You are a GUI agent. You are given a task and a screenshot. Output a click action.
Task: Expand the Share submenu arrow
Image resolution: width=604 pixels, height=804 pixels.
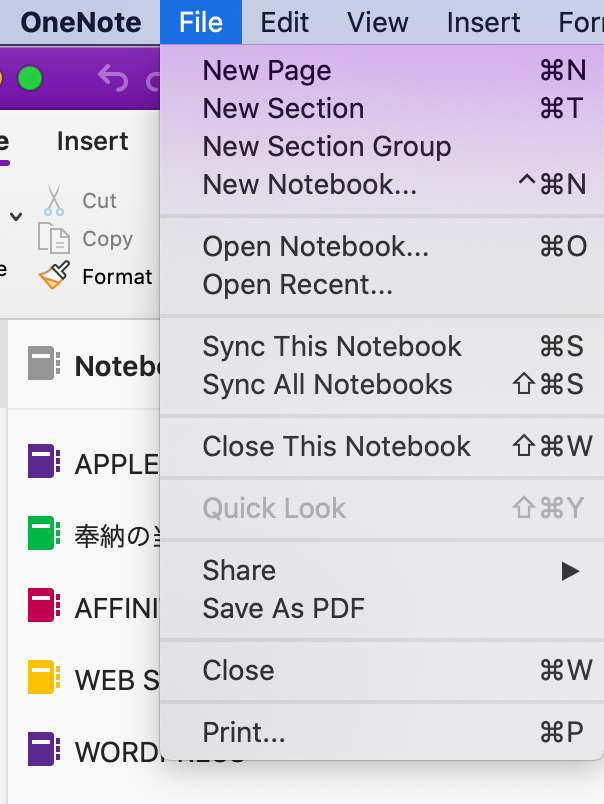pyautogui.click(x=570, y=571)
